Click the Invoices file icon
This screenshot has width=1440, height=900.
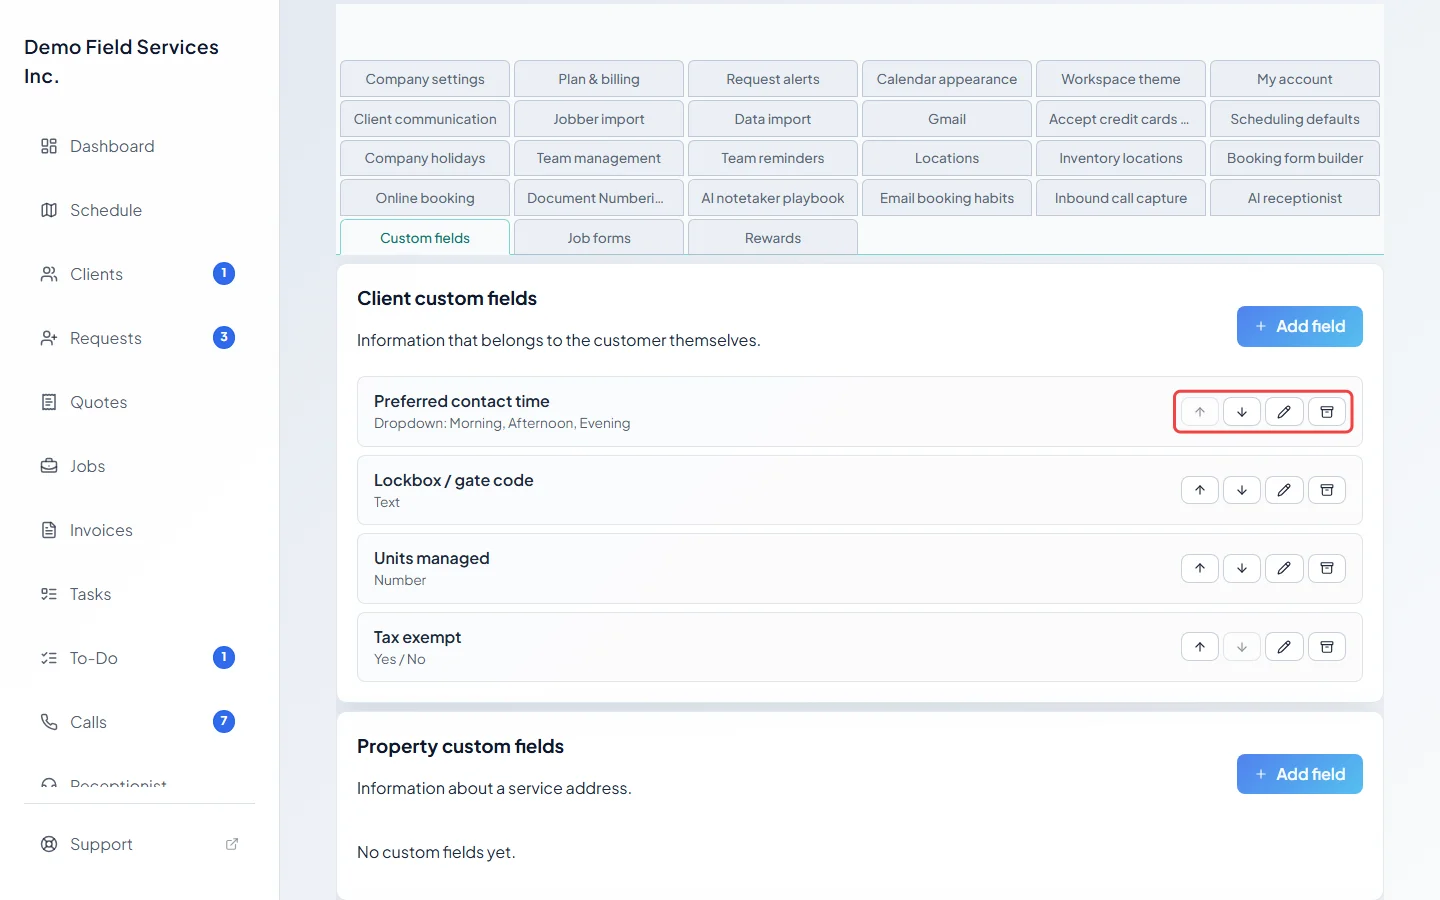[49, 530]
